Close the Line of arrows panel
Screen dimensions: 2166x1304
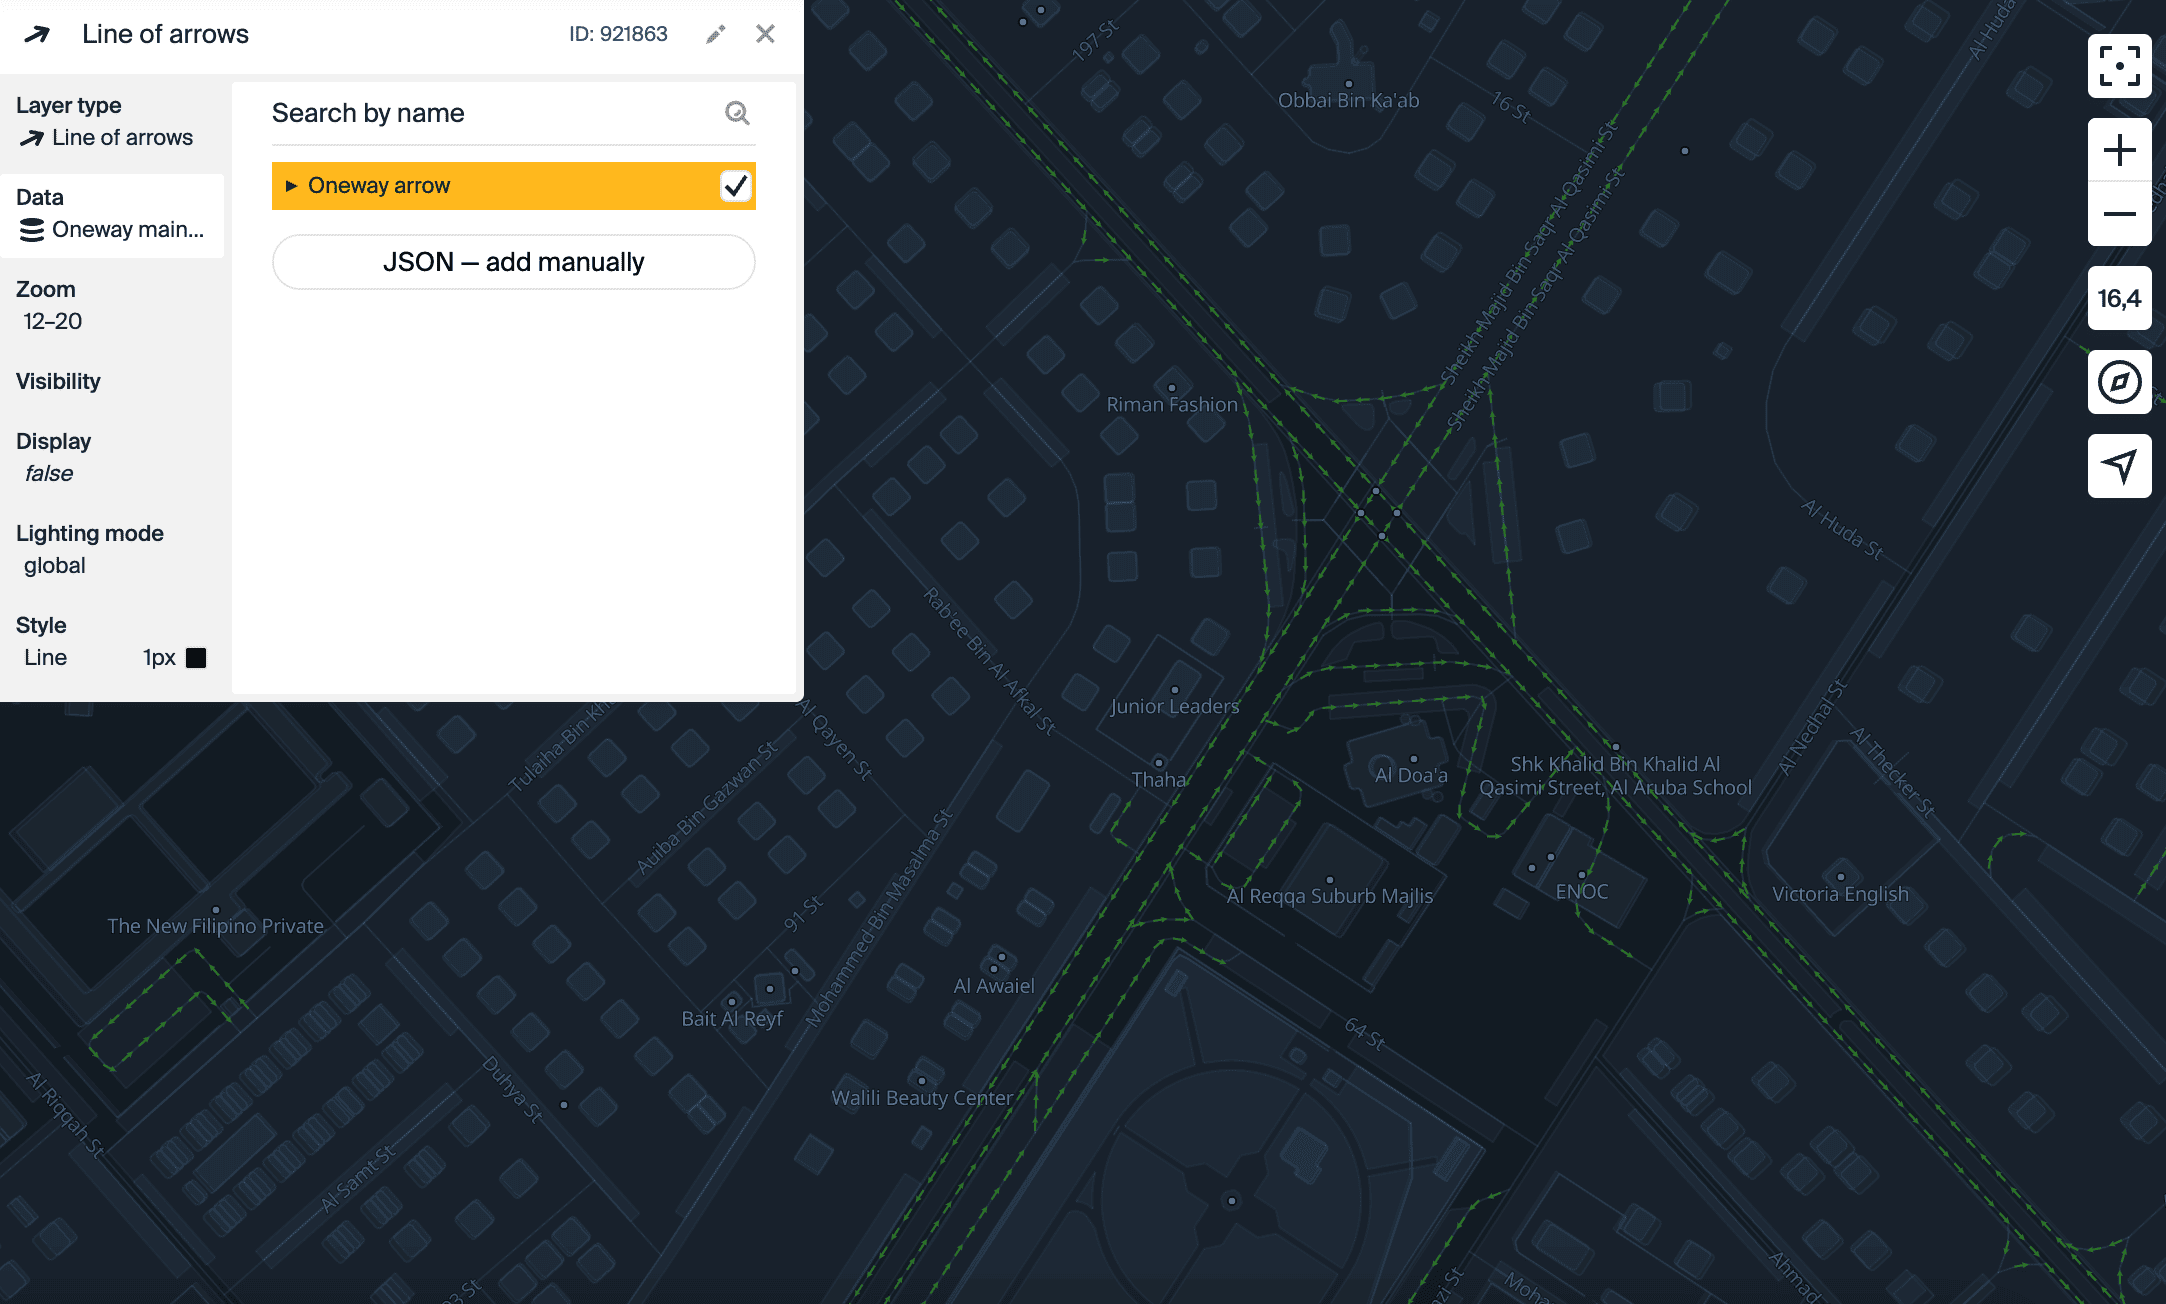click(x=765, y=34)
